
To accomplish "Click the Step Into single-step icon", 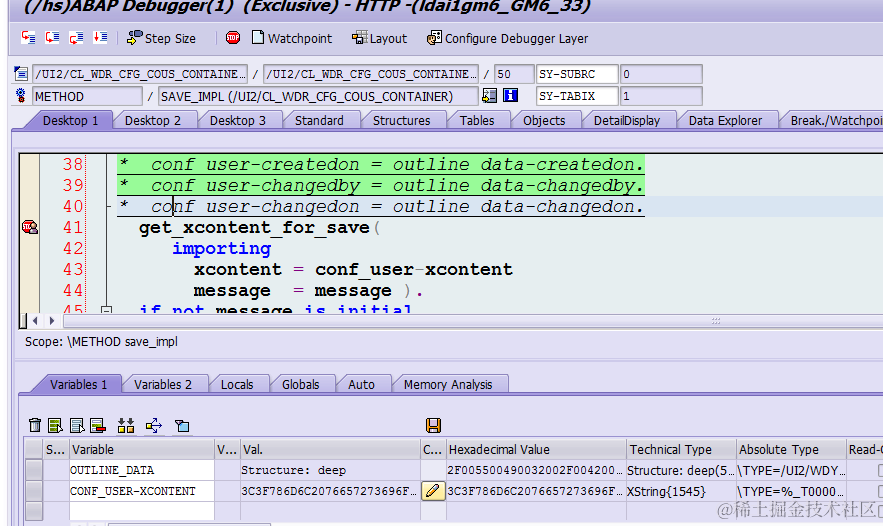I will click(x=28, y=38).
